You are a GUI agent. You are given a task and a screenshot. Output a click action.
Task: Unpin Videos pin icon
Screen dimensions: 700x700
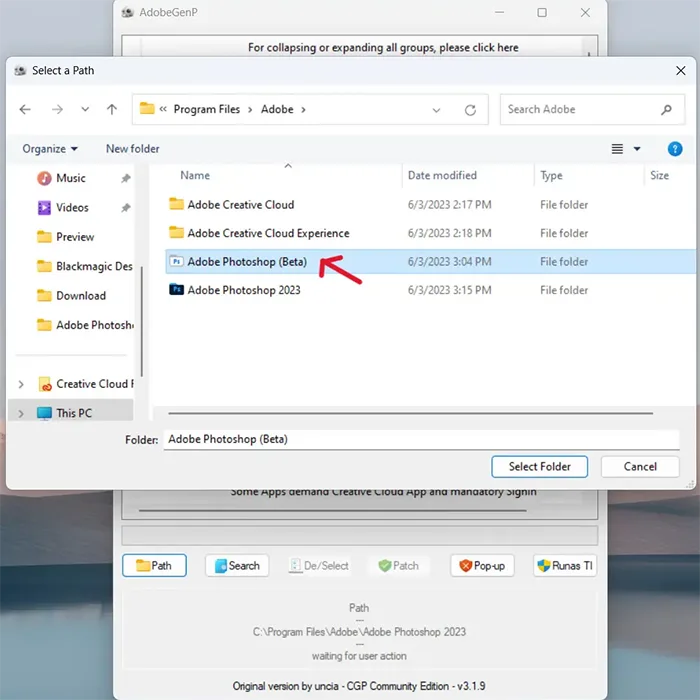[125, 208]
